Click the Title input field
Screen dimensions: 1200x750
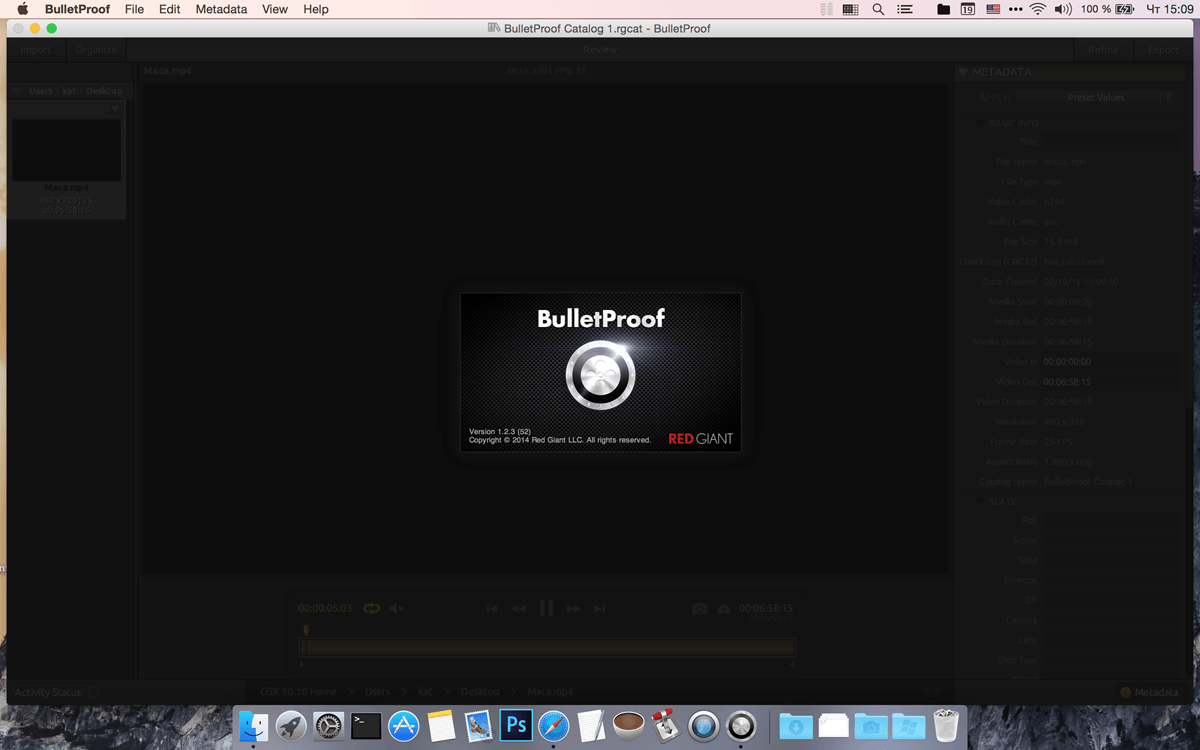point(1111,142)
